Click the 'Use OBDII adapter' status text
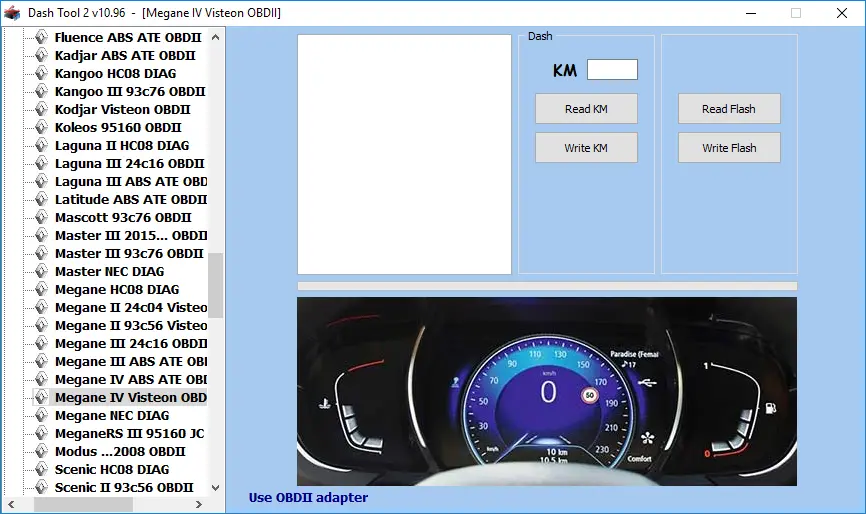The width and height of the screenshot is (866, 514). point(308,497)
